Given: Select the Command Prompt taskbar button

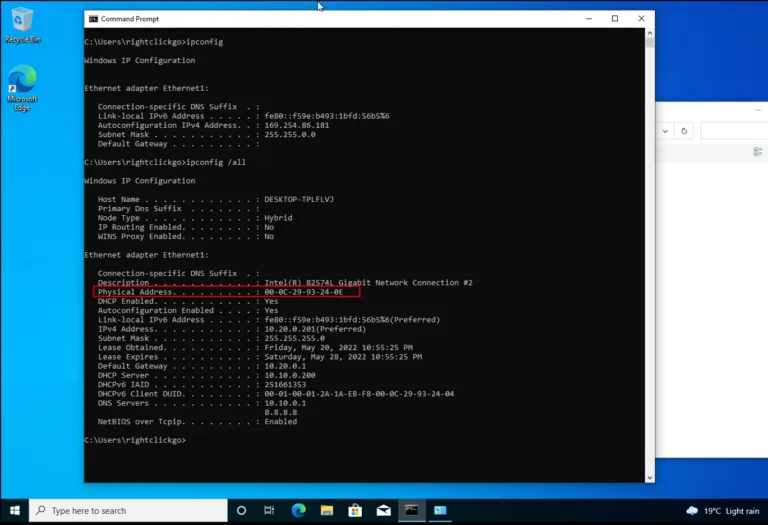Looking at the screenshot, I should pyautogui.click(x=412, y=511).
